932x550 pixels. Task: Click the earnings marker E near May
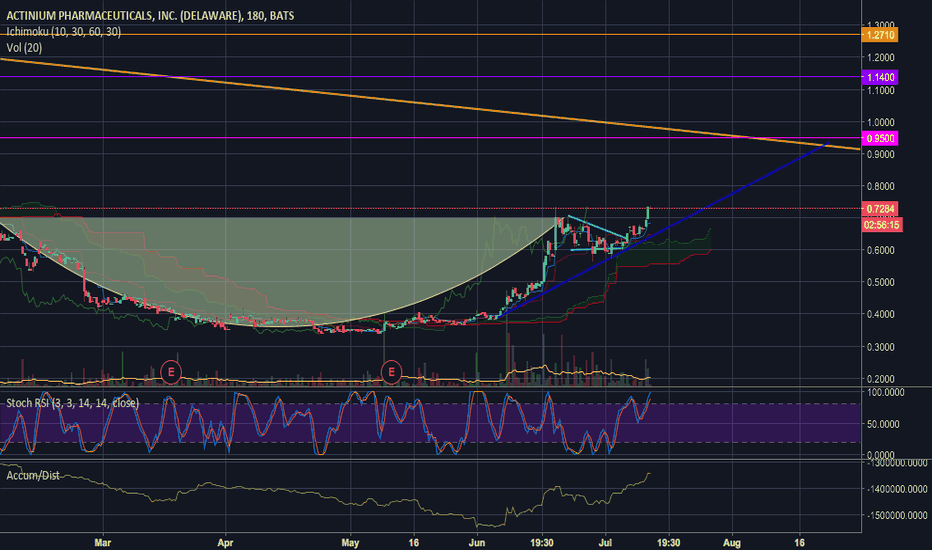point(391,372)
